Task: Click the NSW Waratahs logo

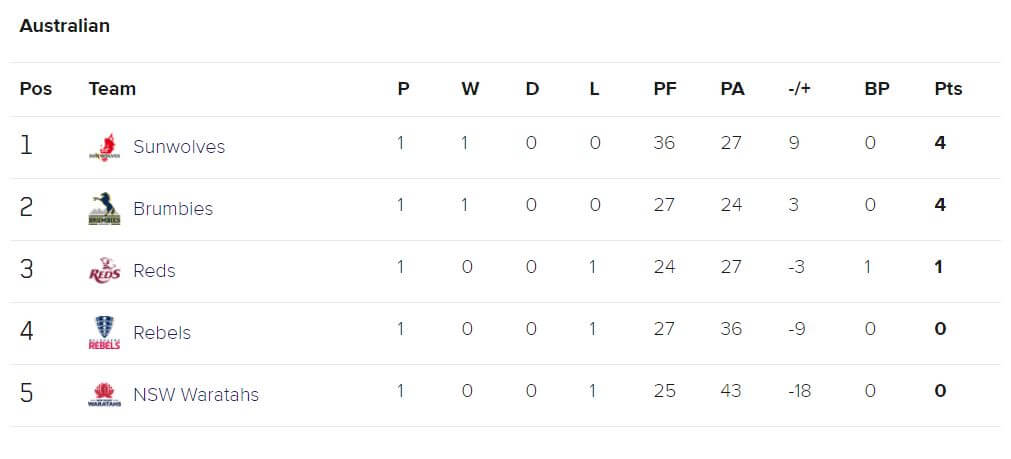Action: click(x=104, y=395)
